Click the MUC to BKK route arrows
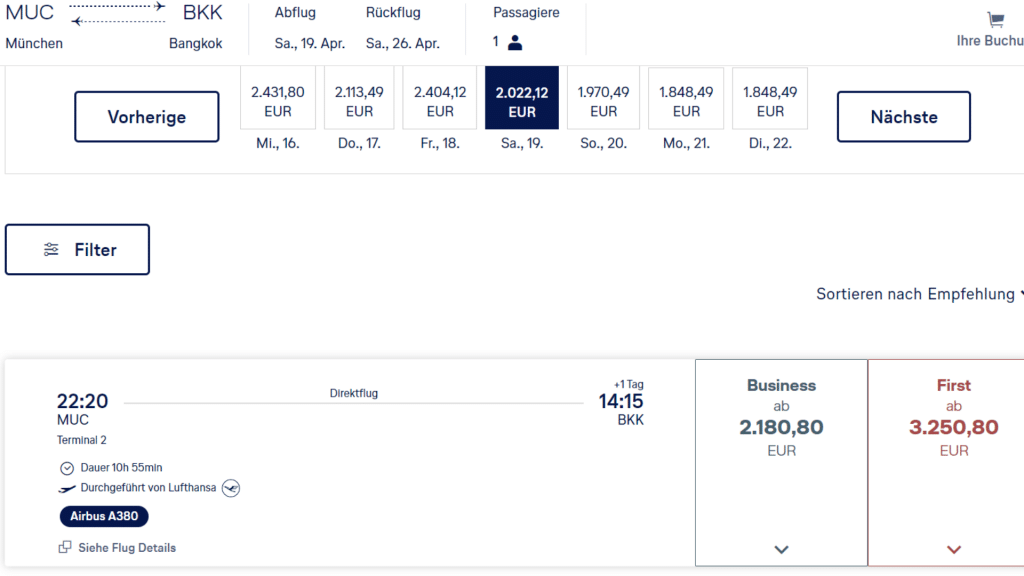Viewport: 1024px width, 576px height. [x=118, y=13]
